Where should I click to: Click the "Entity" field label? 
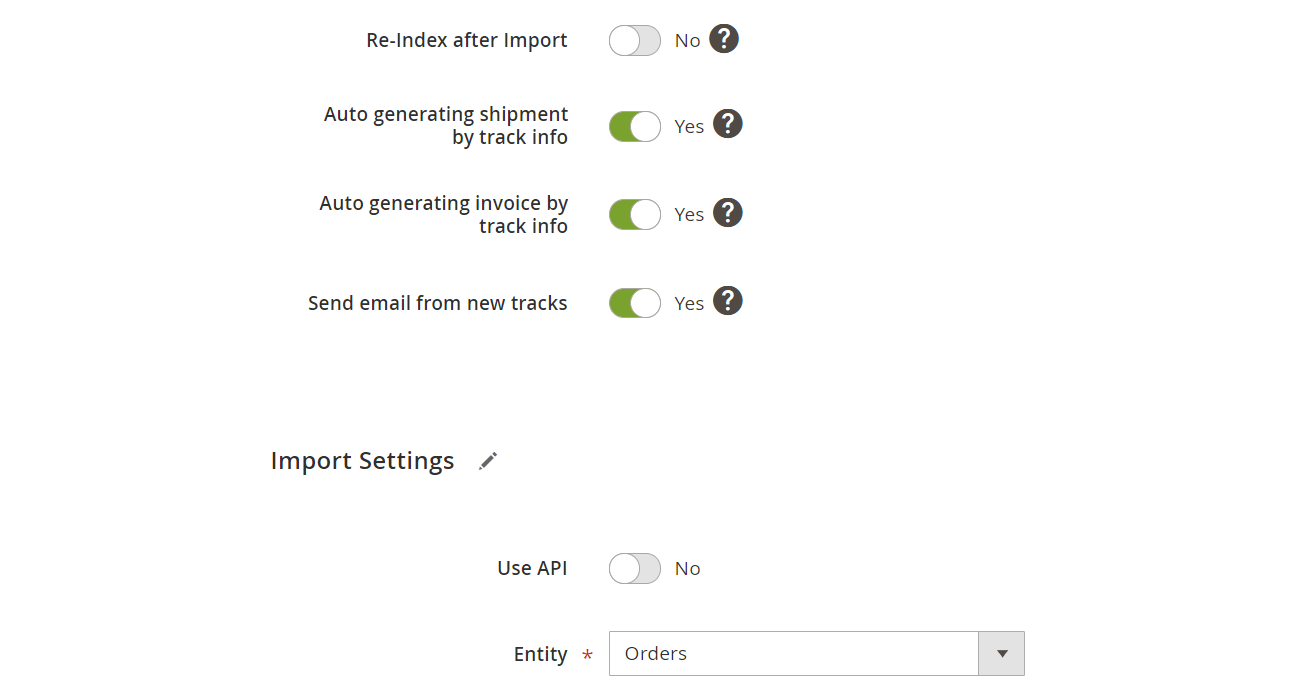540,654
